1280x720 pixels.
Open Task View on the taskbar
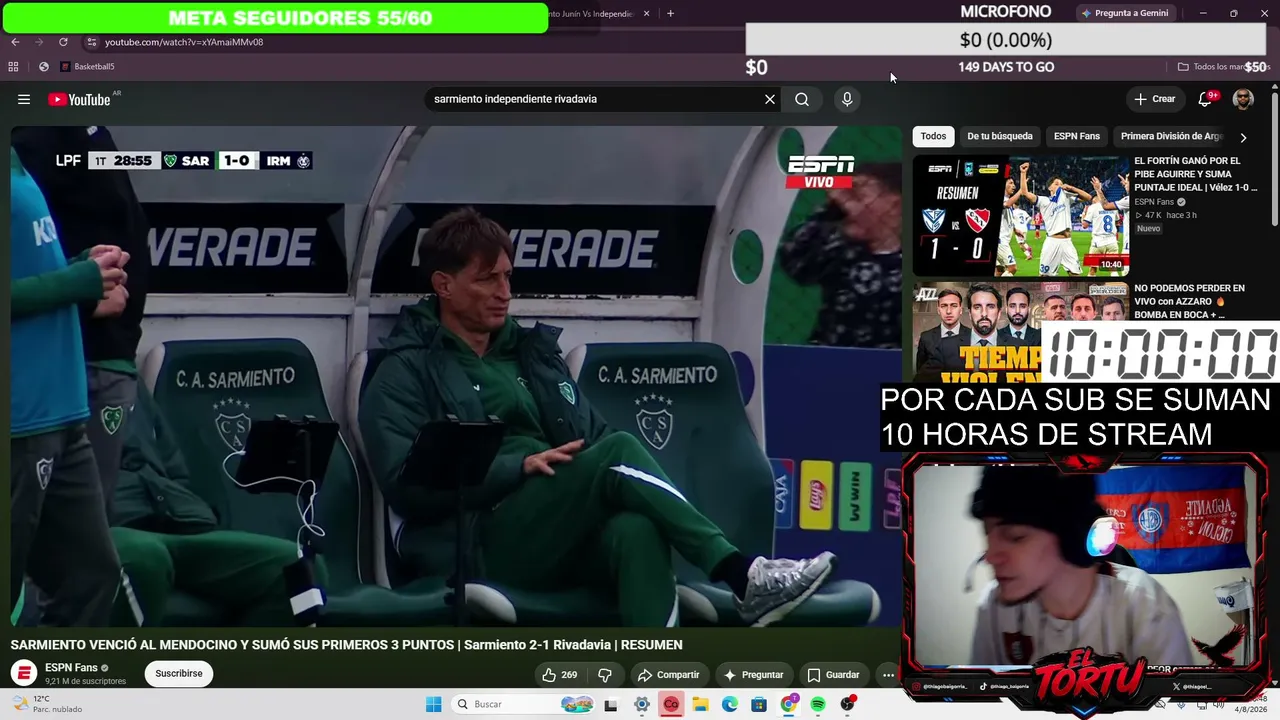pyautogui.click(x=611, y=704)
